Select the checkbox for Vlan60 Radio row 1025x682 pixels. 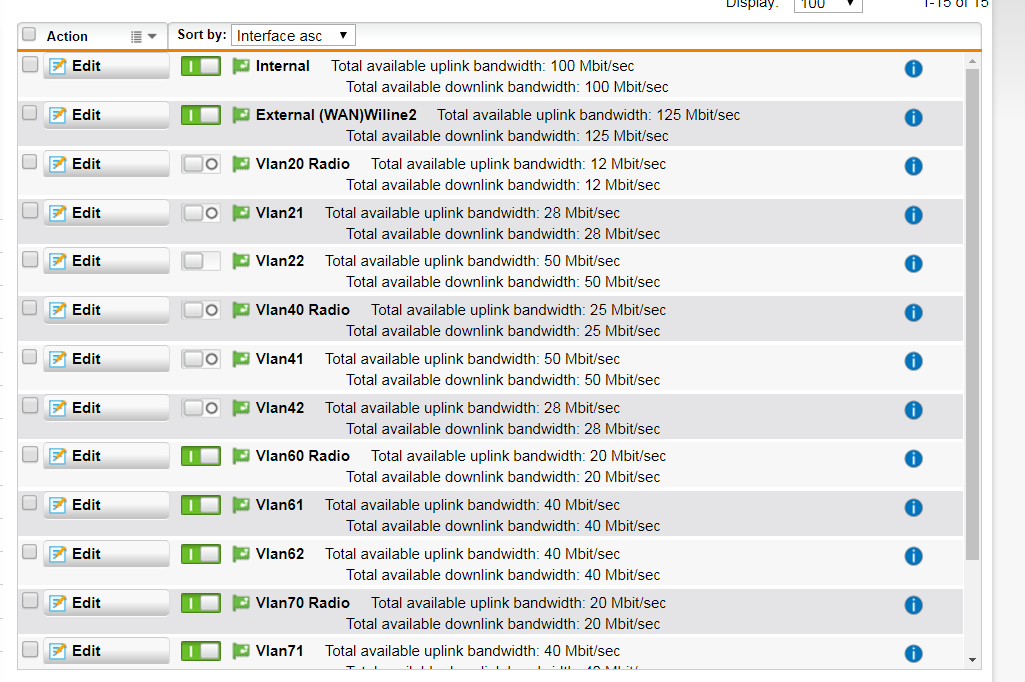point(29,454)
